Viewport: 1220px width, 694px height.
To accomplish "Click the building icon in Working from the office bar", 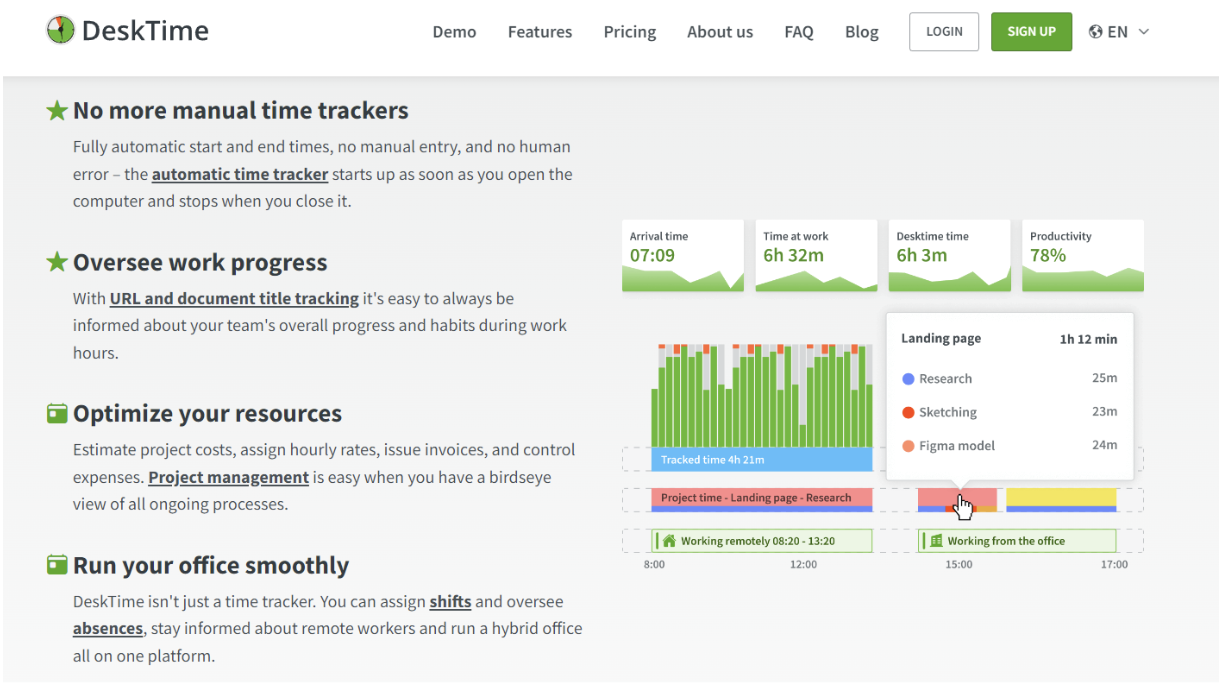I will [936, 541].
